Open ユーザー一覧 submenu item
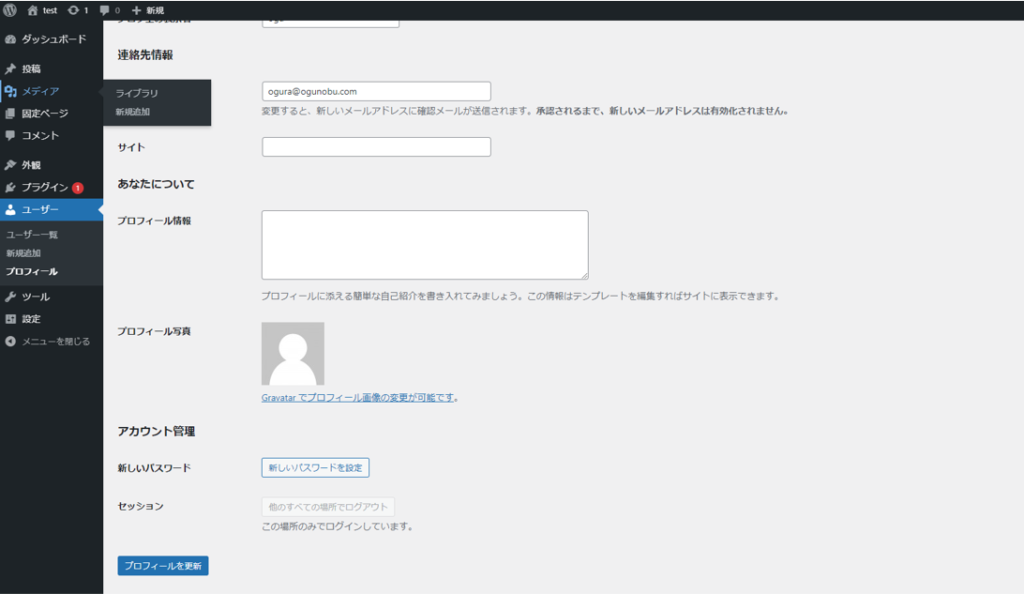Screen dimensions: 1024x594 32,234
